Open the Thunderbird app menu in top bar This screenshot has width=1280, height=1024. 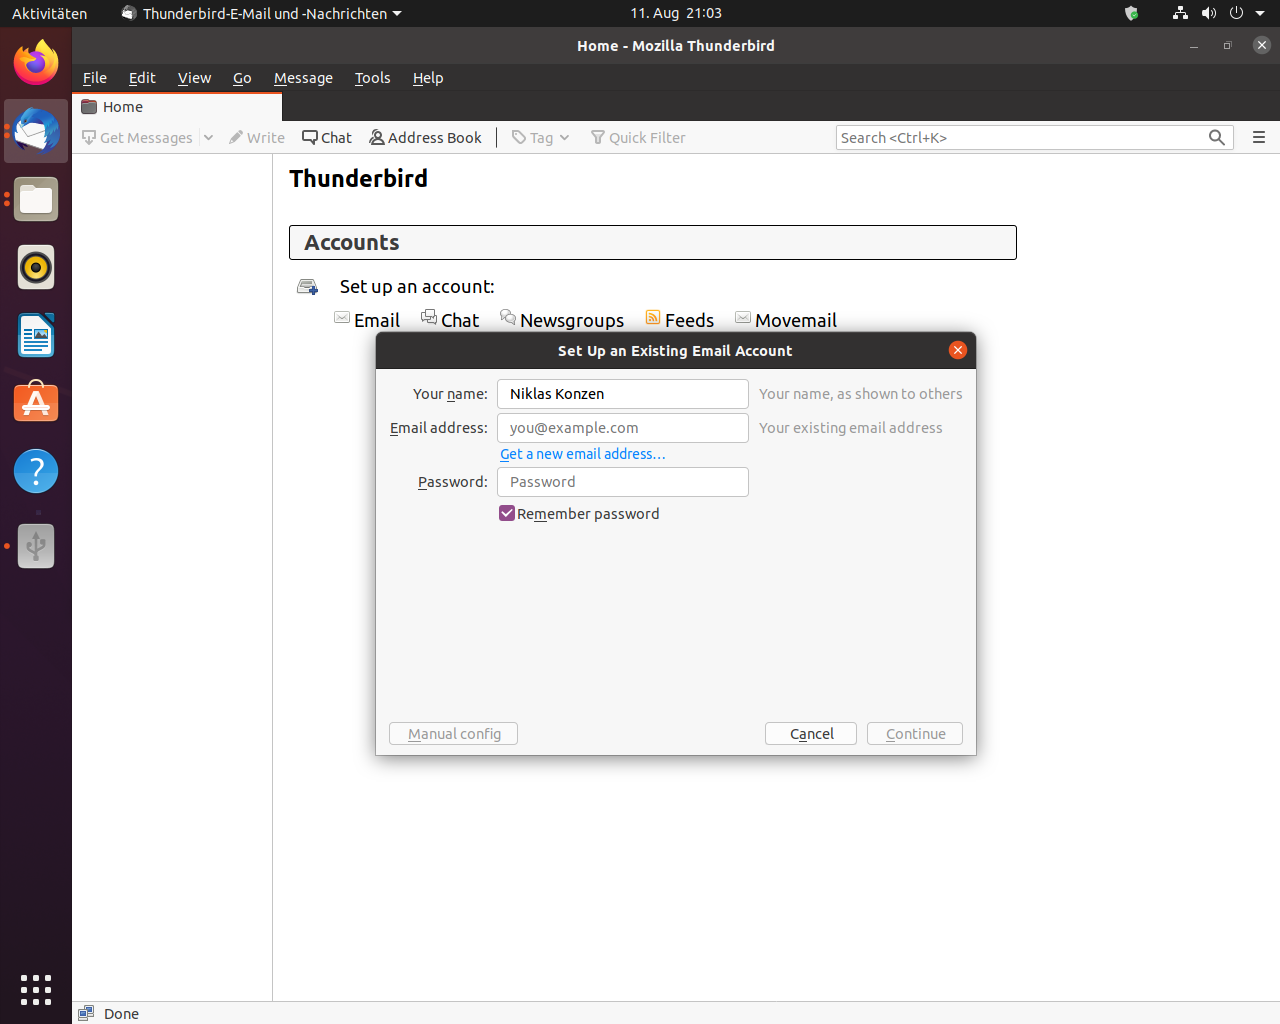262,13
